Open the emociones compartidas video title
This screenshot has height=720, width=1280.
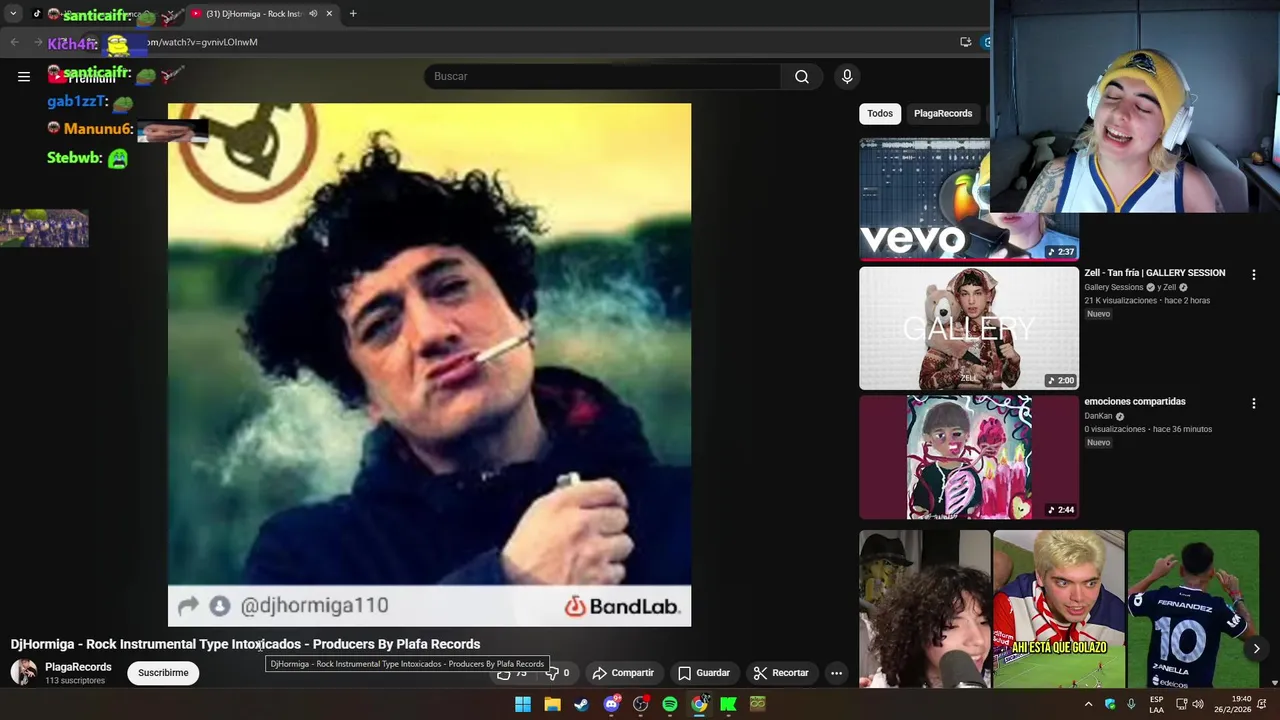click(x=1135, y=402)
